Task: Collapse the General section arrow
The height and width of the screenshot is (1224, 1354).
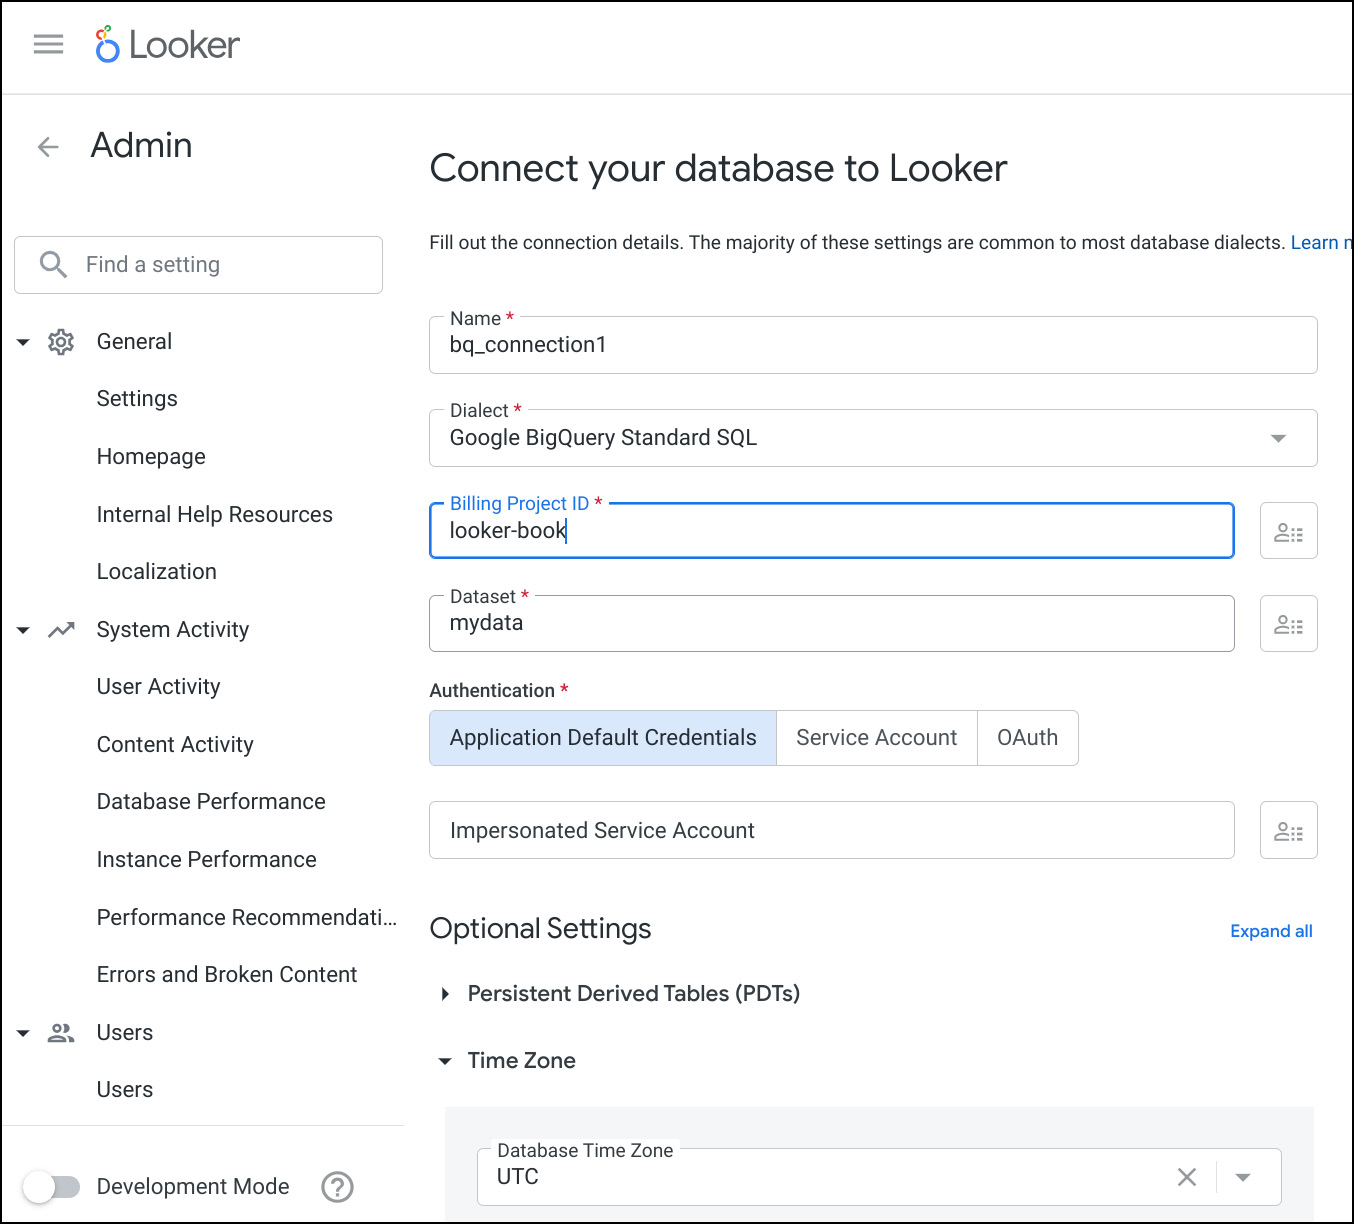Action: 23,342
